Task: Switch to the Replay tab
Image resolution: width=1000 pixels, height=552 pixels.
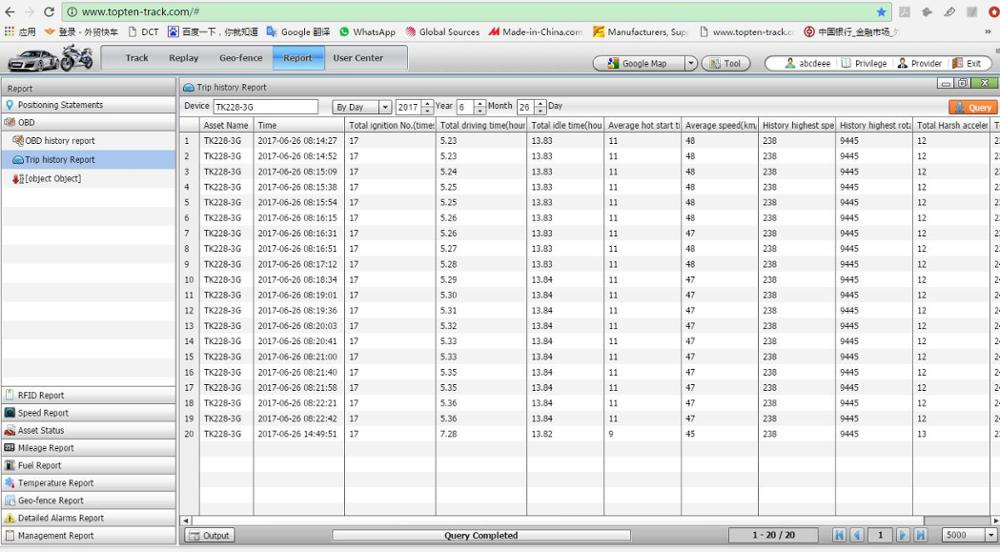Action: (x=184, y=57)
